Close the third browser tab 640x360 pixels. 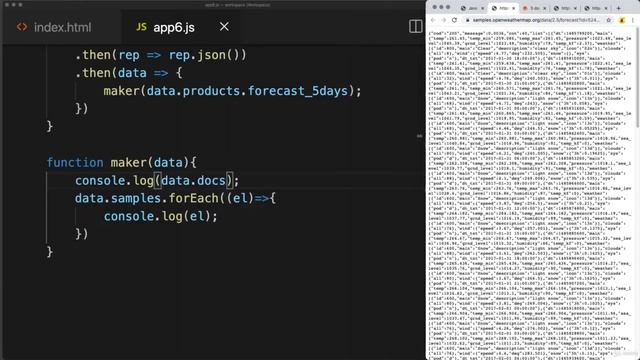click(x=544, y=8)
